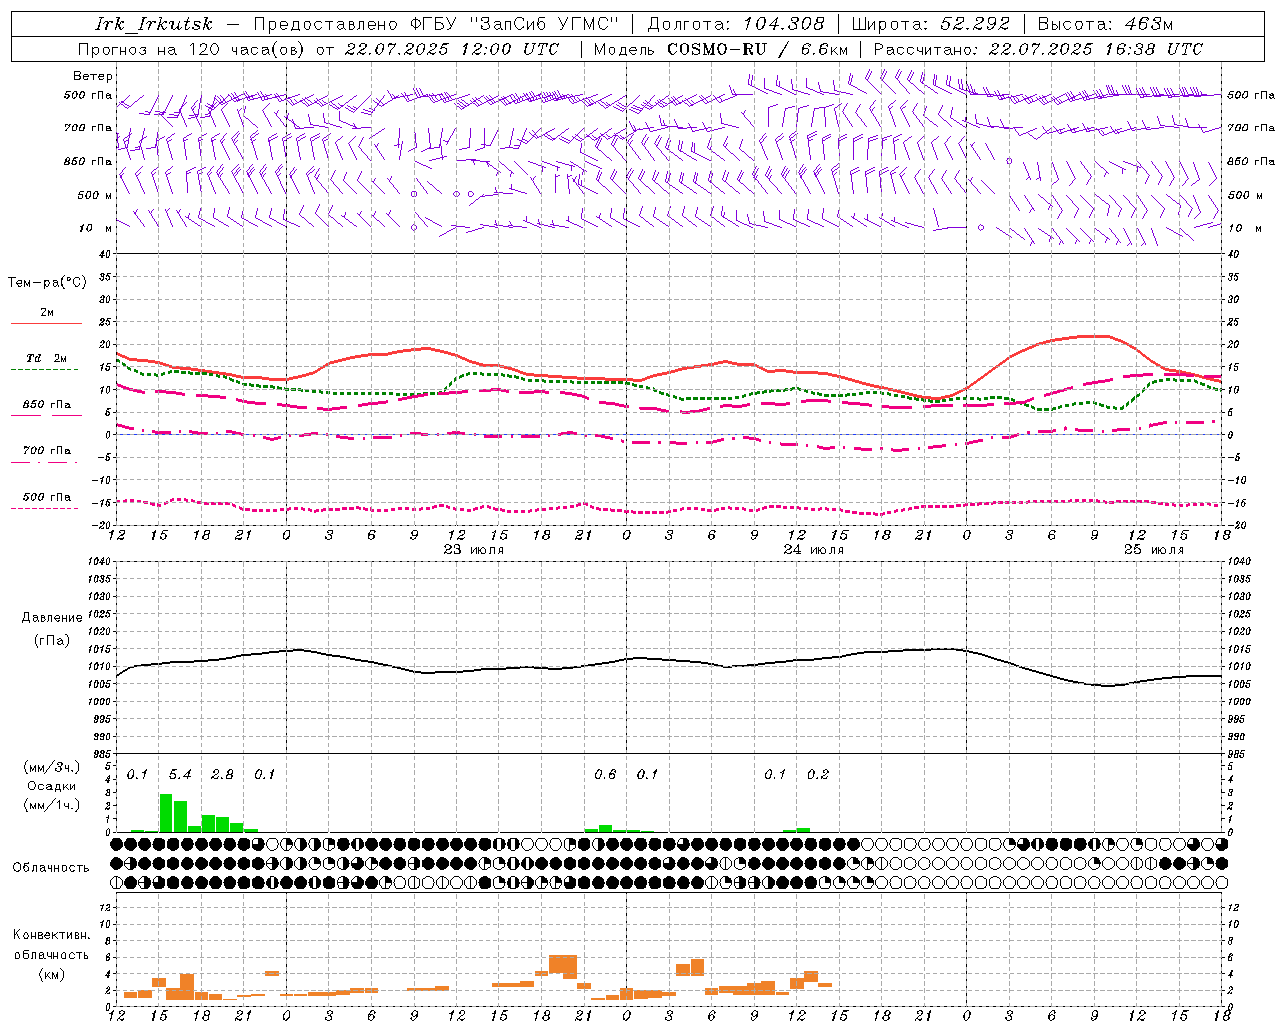Select the 'ЗапСиб УГМС' provider text
Screen dimensions: 1280x1024
pos(544,24)
